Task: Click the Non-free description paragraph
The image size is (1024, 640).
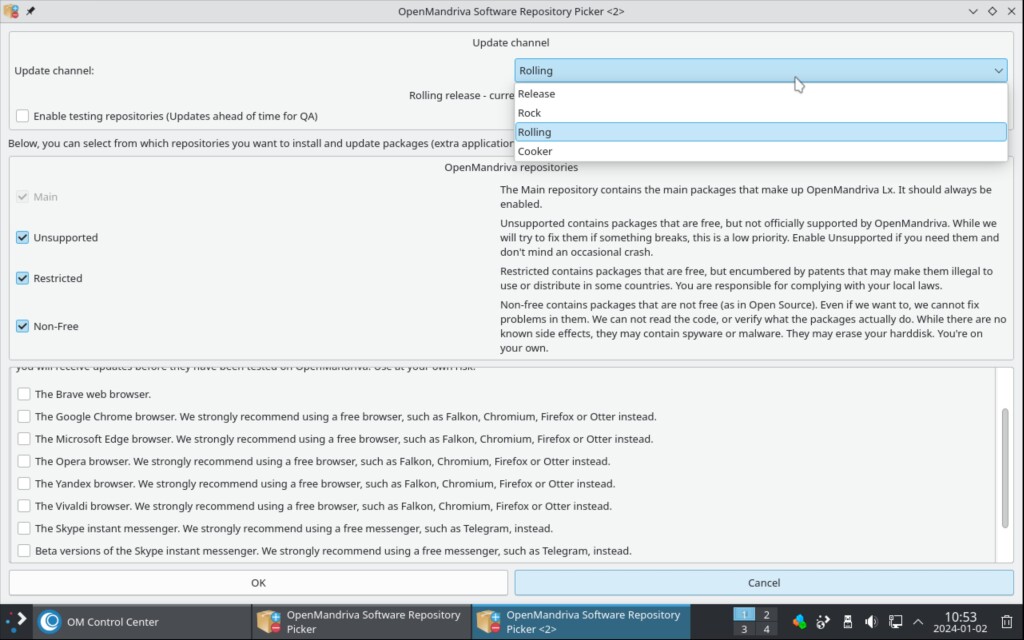Action: click(x=753, y=326)
